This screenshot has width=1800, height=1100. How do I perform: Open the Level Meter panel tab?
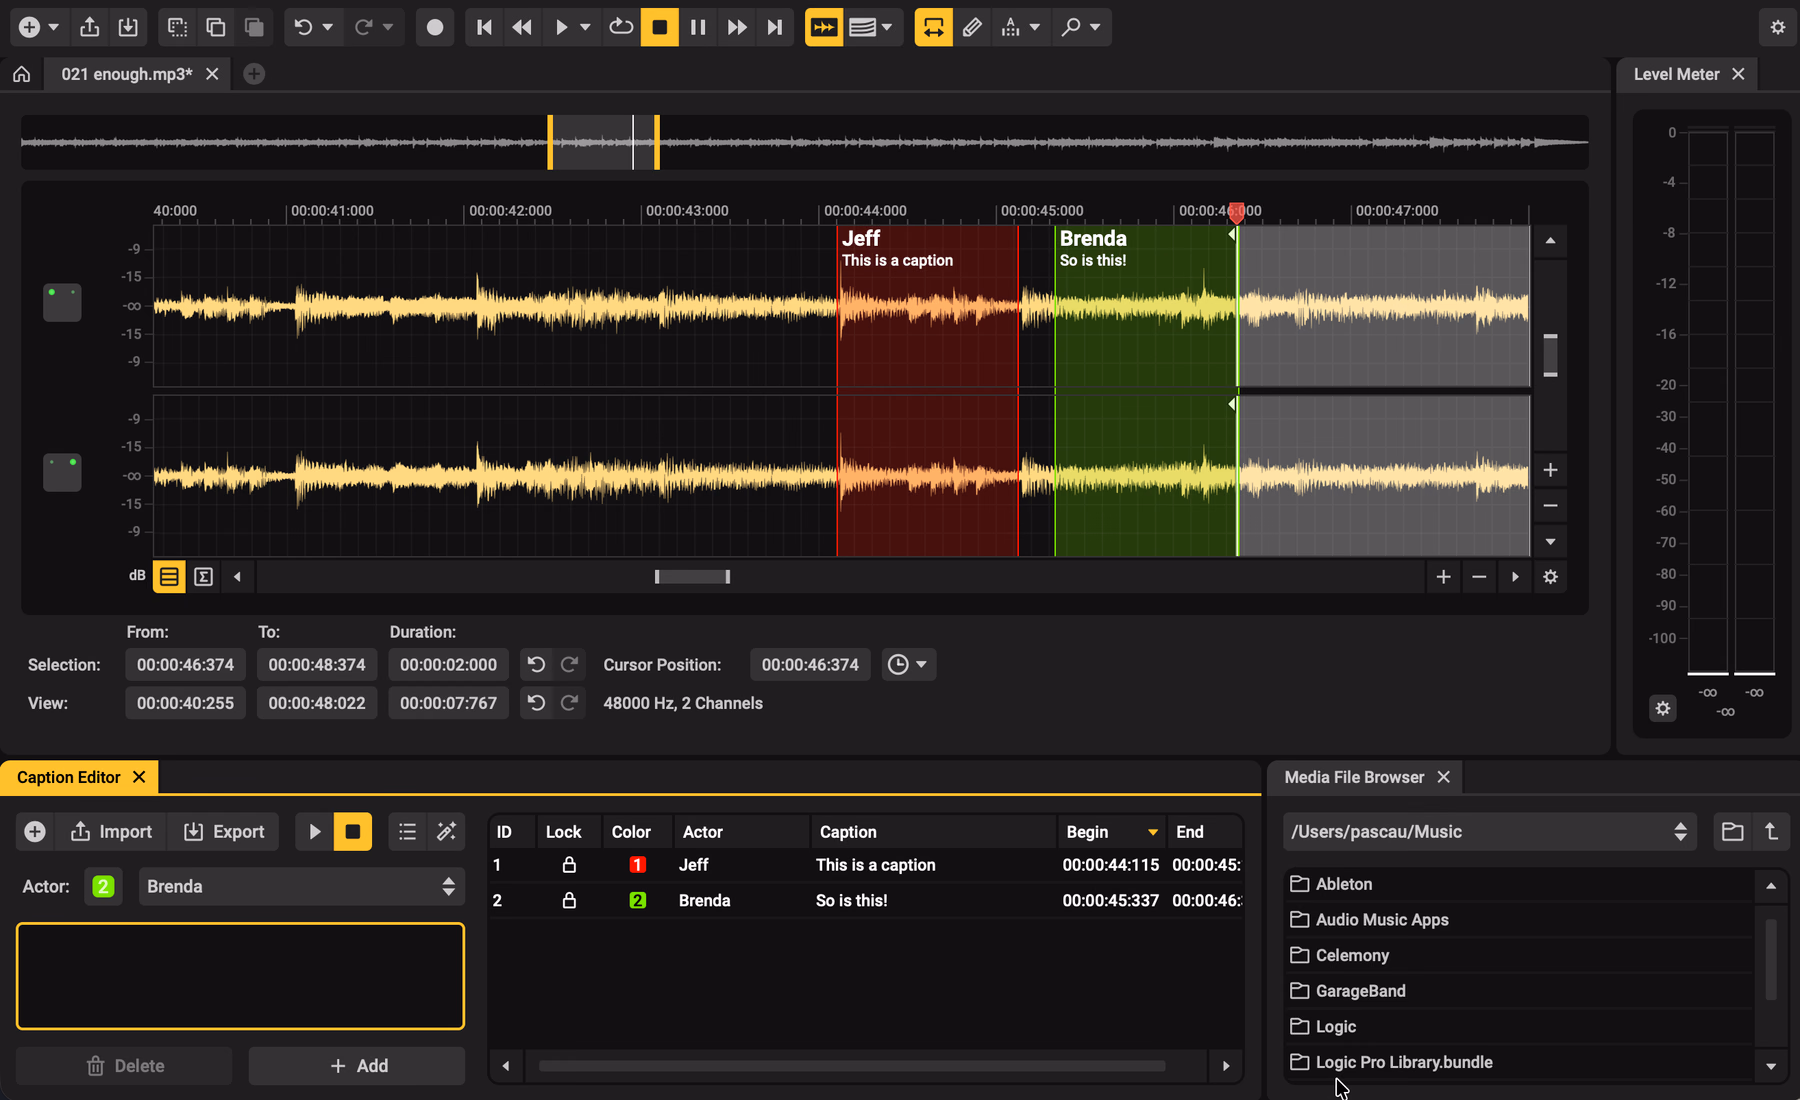[x=1676, y=74]
